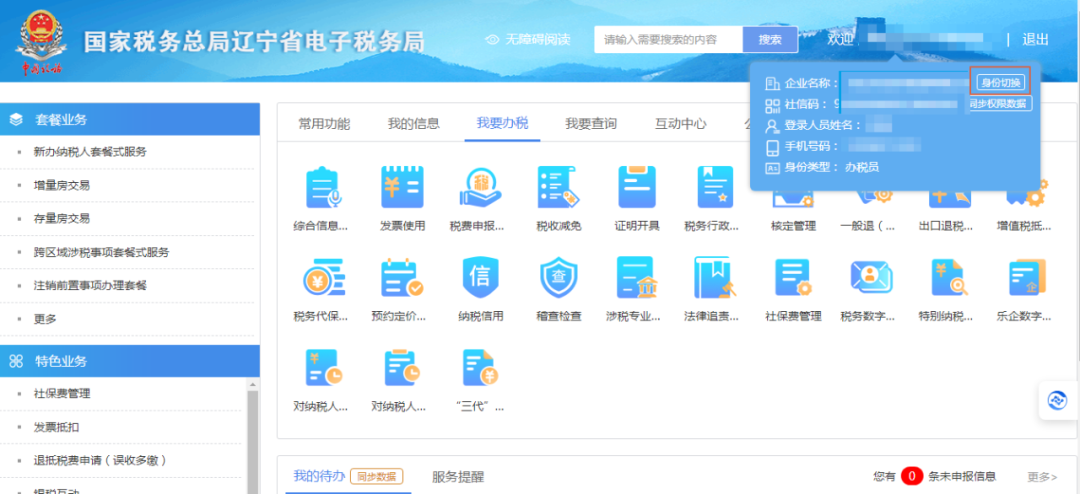1080x494 pixels.
Task: Open the 社保费管理 icon in the grid
Action: coord(793,280)
